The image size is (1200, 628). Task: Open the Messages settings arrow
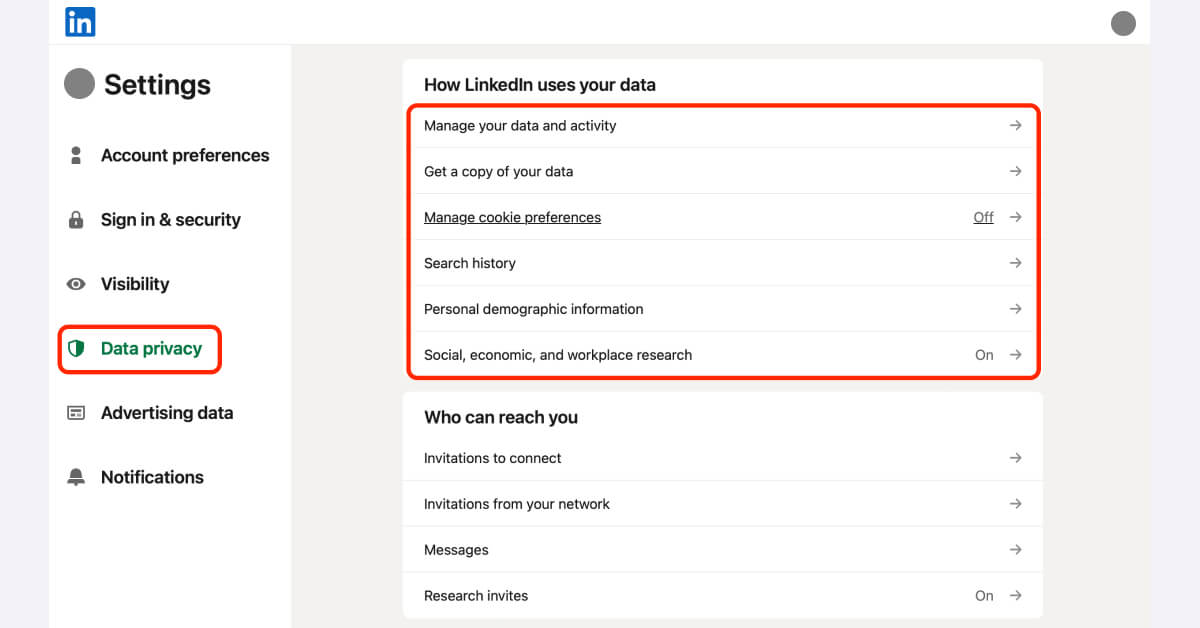click(1015, 549)
